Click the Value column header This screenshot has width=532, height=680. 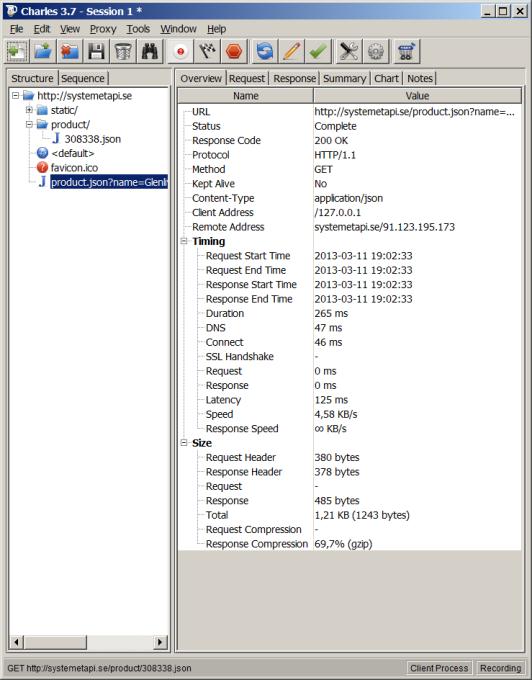418,96
